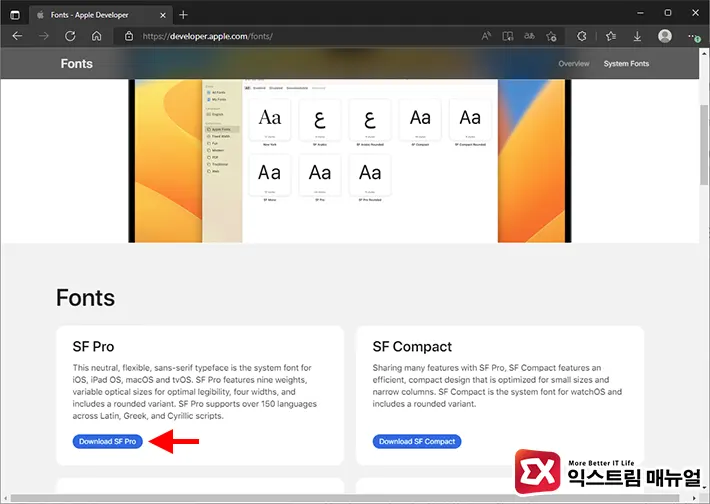Click the Download SF Pro button
710x504 pixels.
(x=108, y=441)
